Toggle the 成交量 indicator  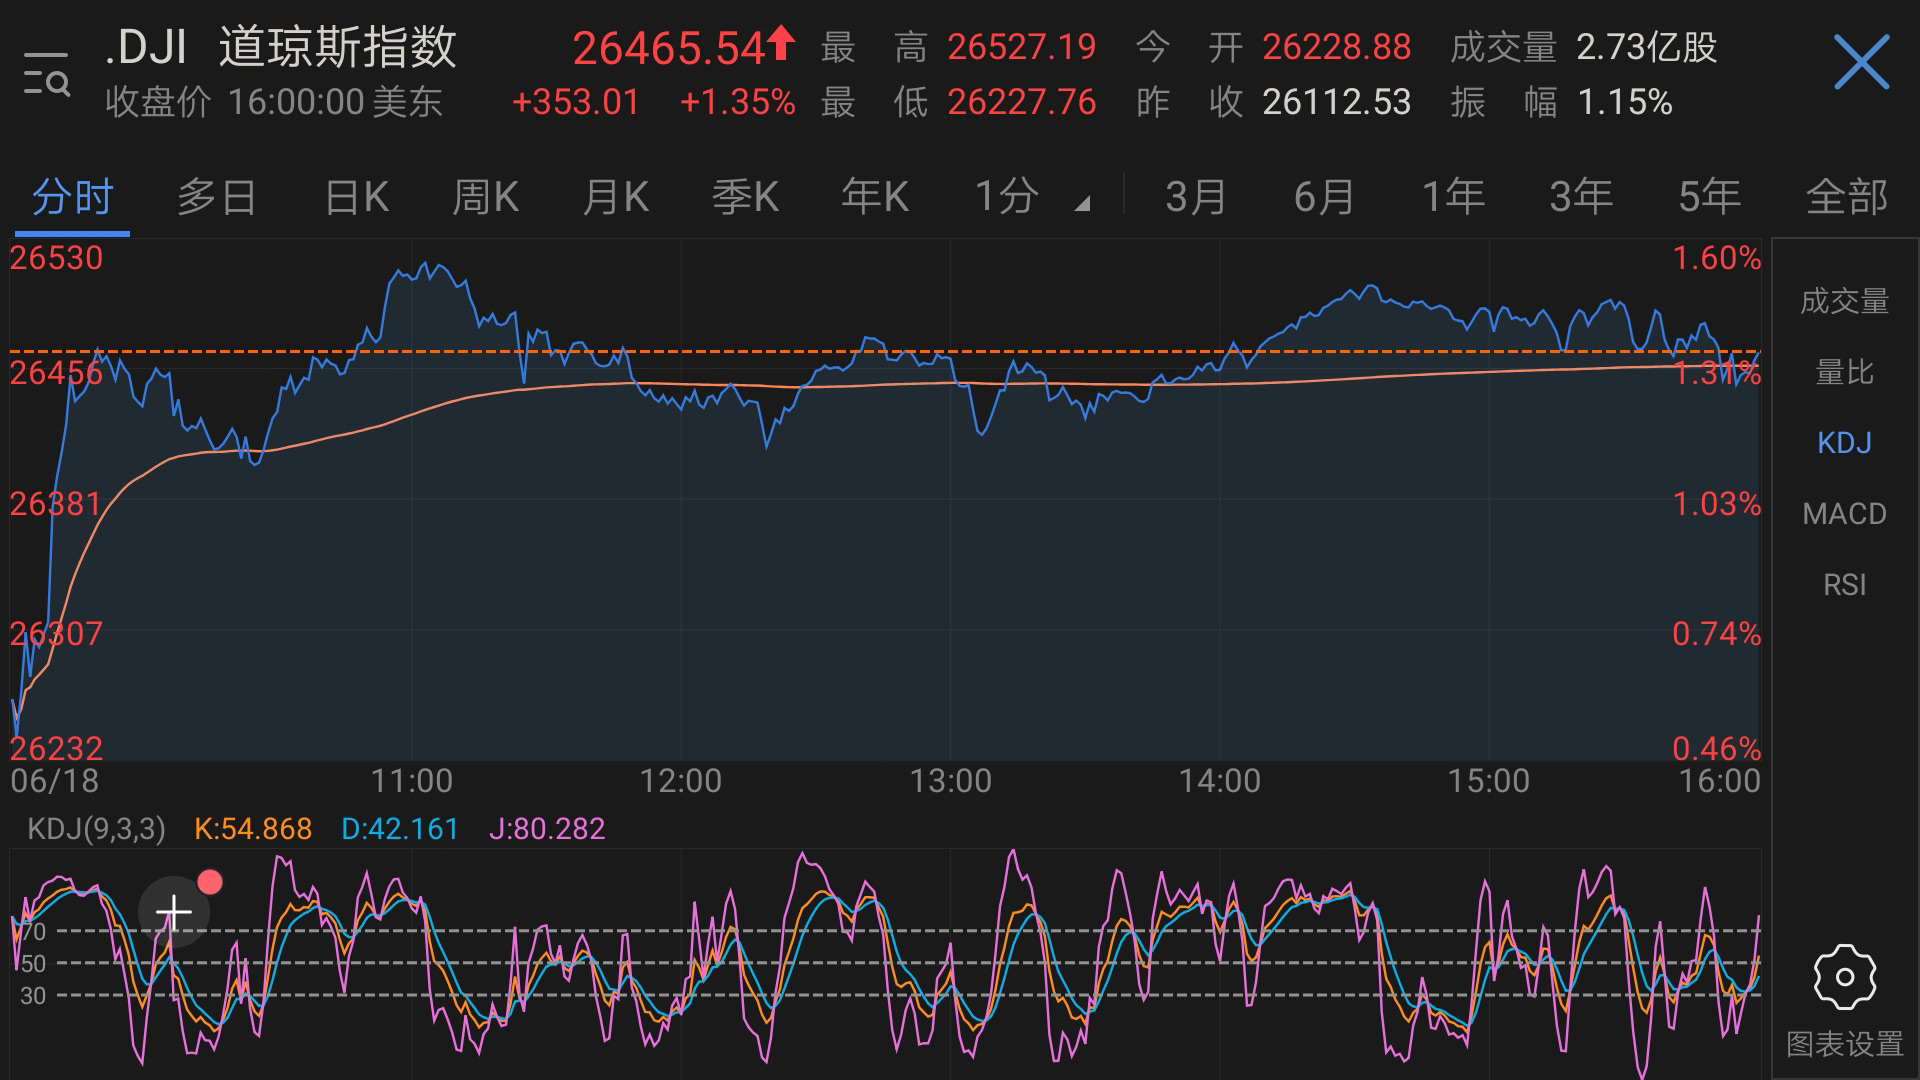click(1844, 301)
